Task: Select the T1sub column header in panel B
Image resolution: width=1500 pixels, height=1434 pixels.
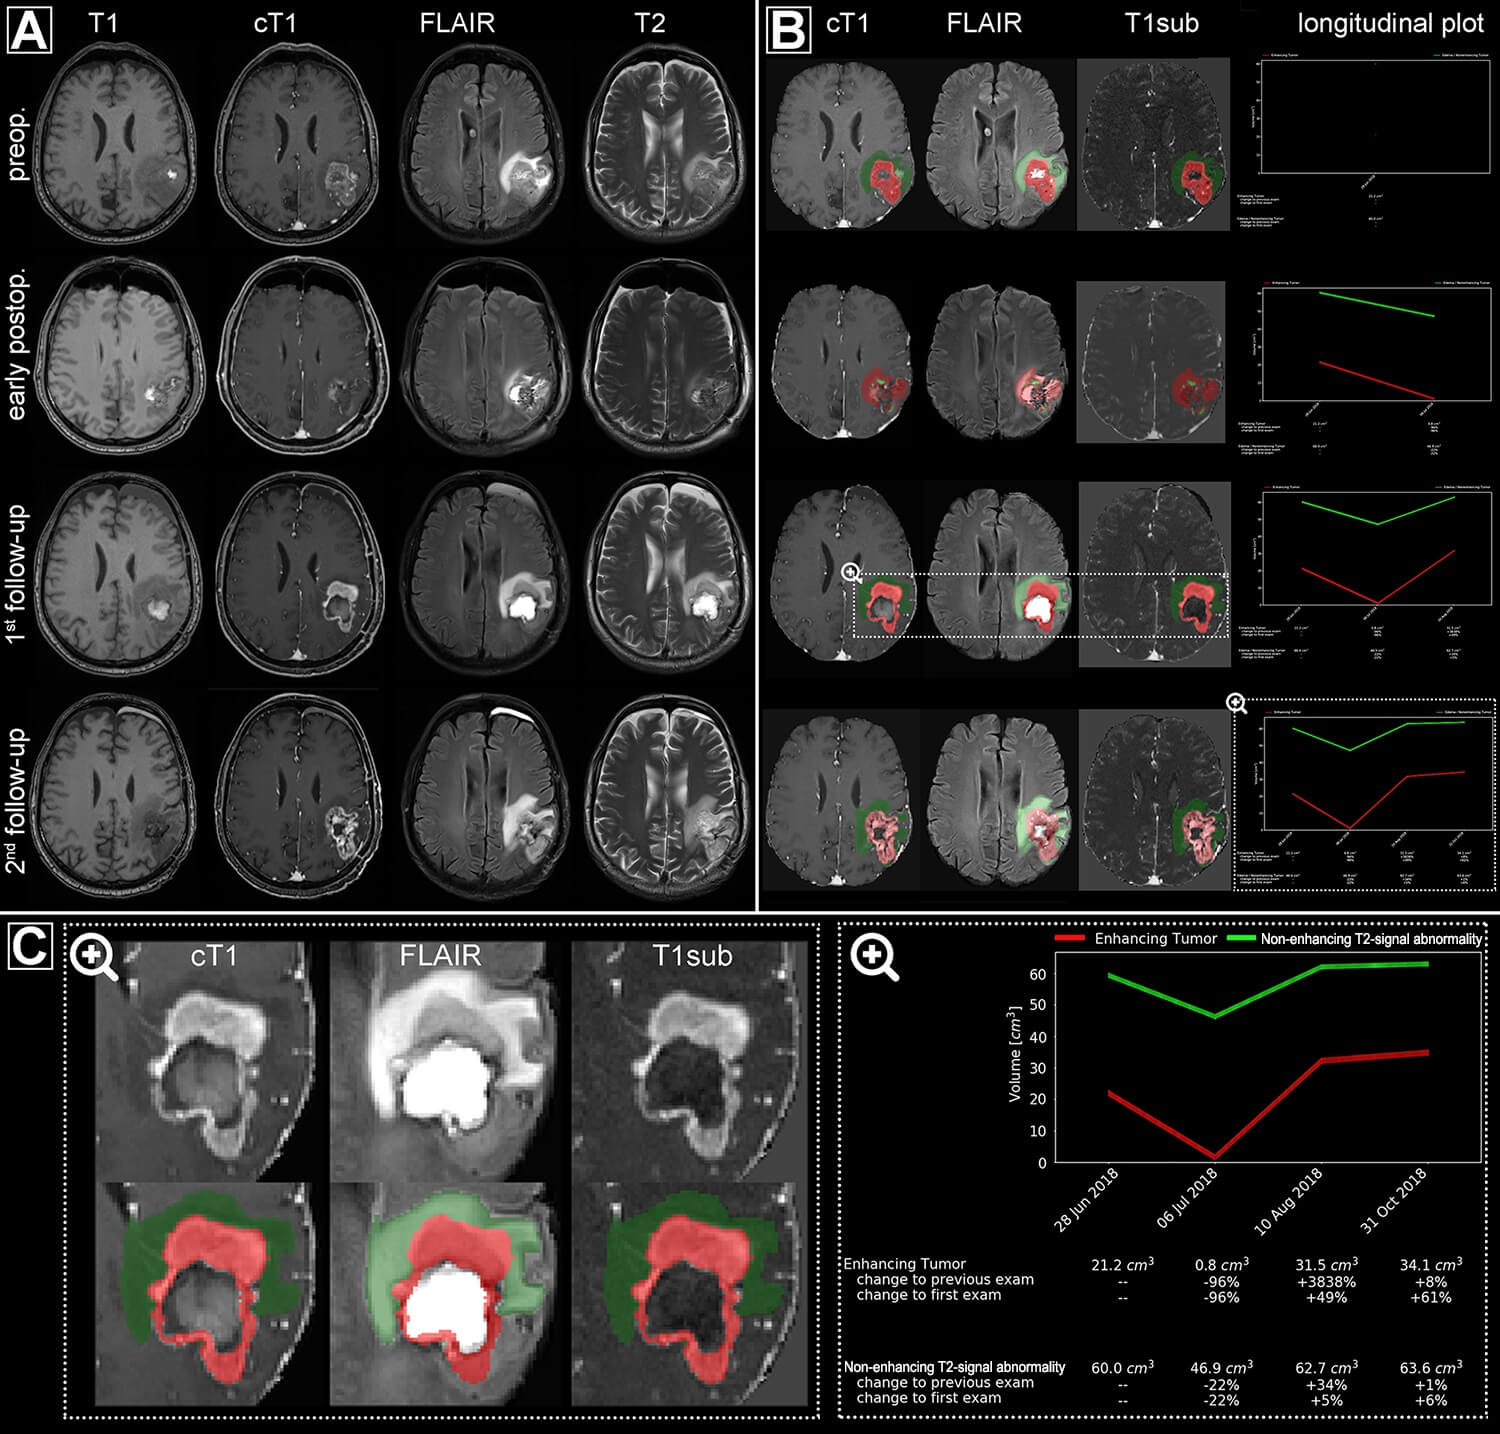Action: click(1161, 24)
